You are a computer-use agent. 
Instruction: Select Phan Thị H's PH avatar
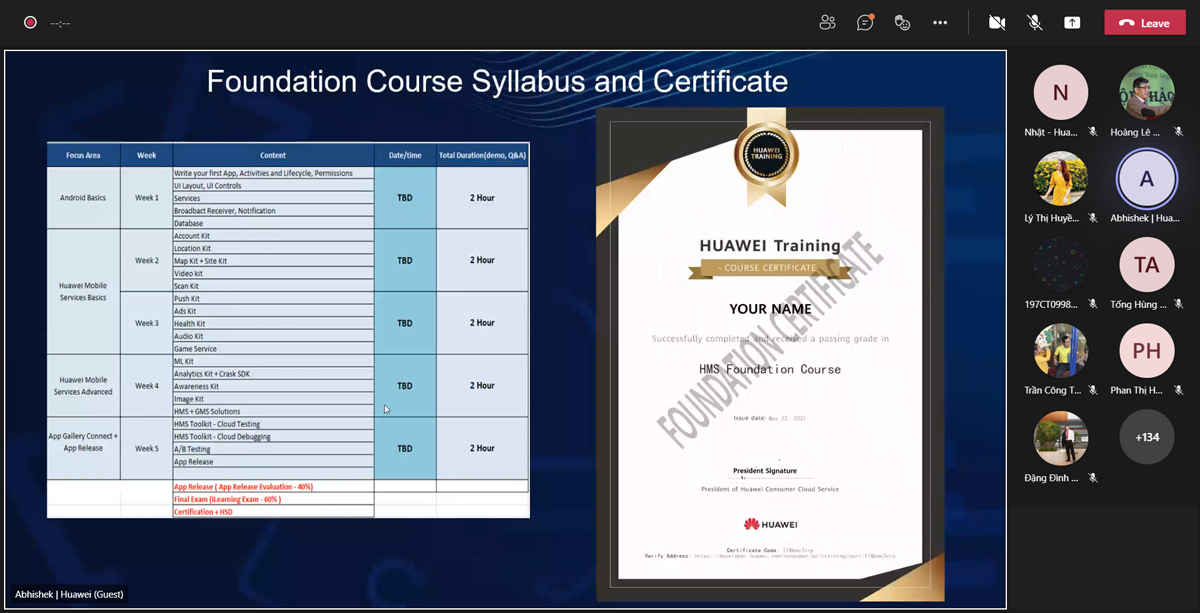[x=1147, y=351]
